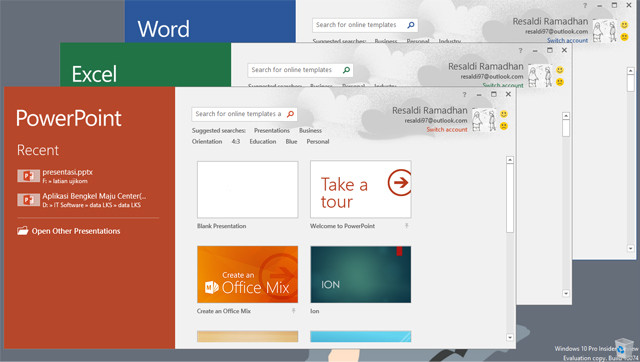
Task: Send a smile in Word window
Action: pyautogui.click(x=624, y=25)
